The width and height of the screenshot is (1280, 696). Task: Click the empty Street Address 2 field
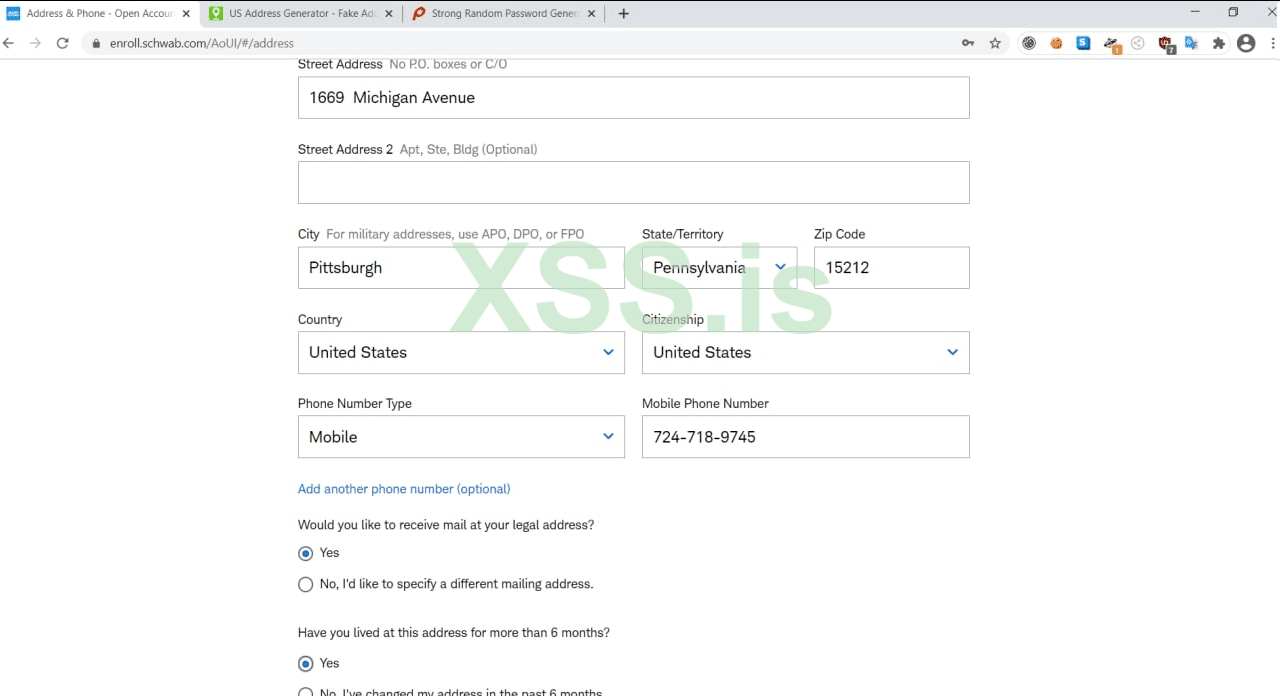pos(633,183)
